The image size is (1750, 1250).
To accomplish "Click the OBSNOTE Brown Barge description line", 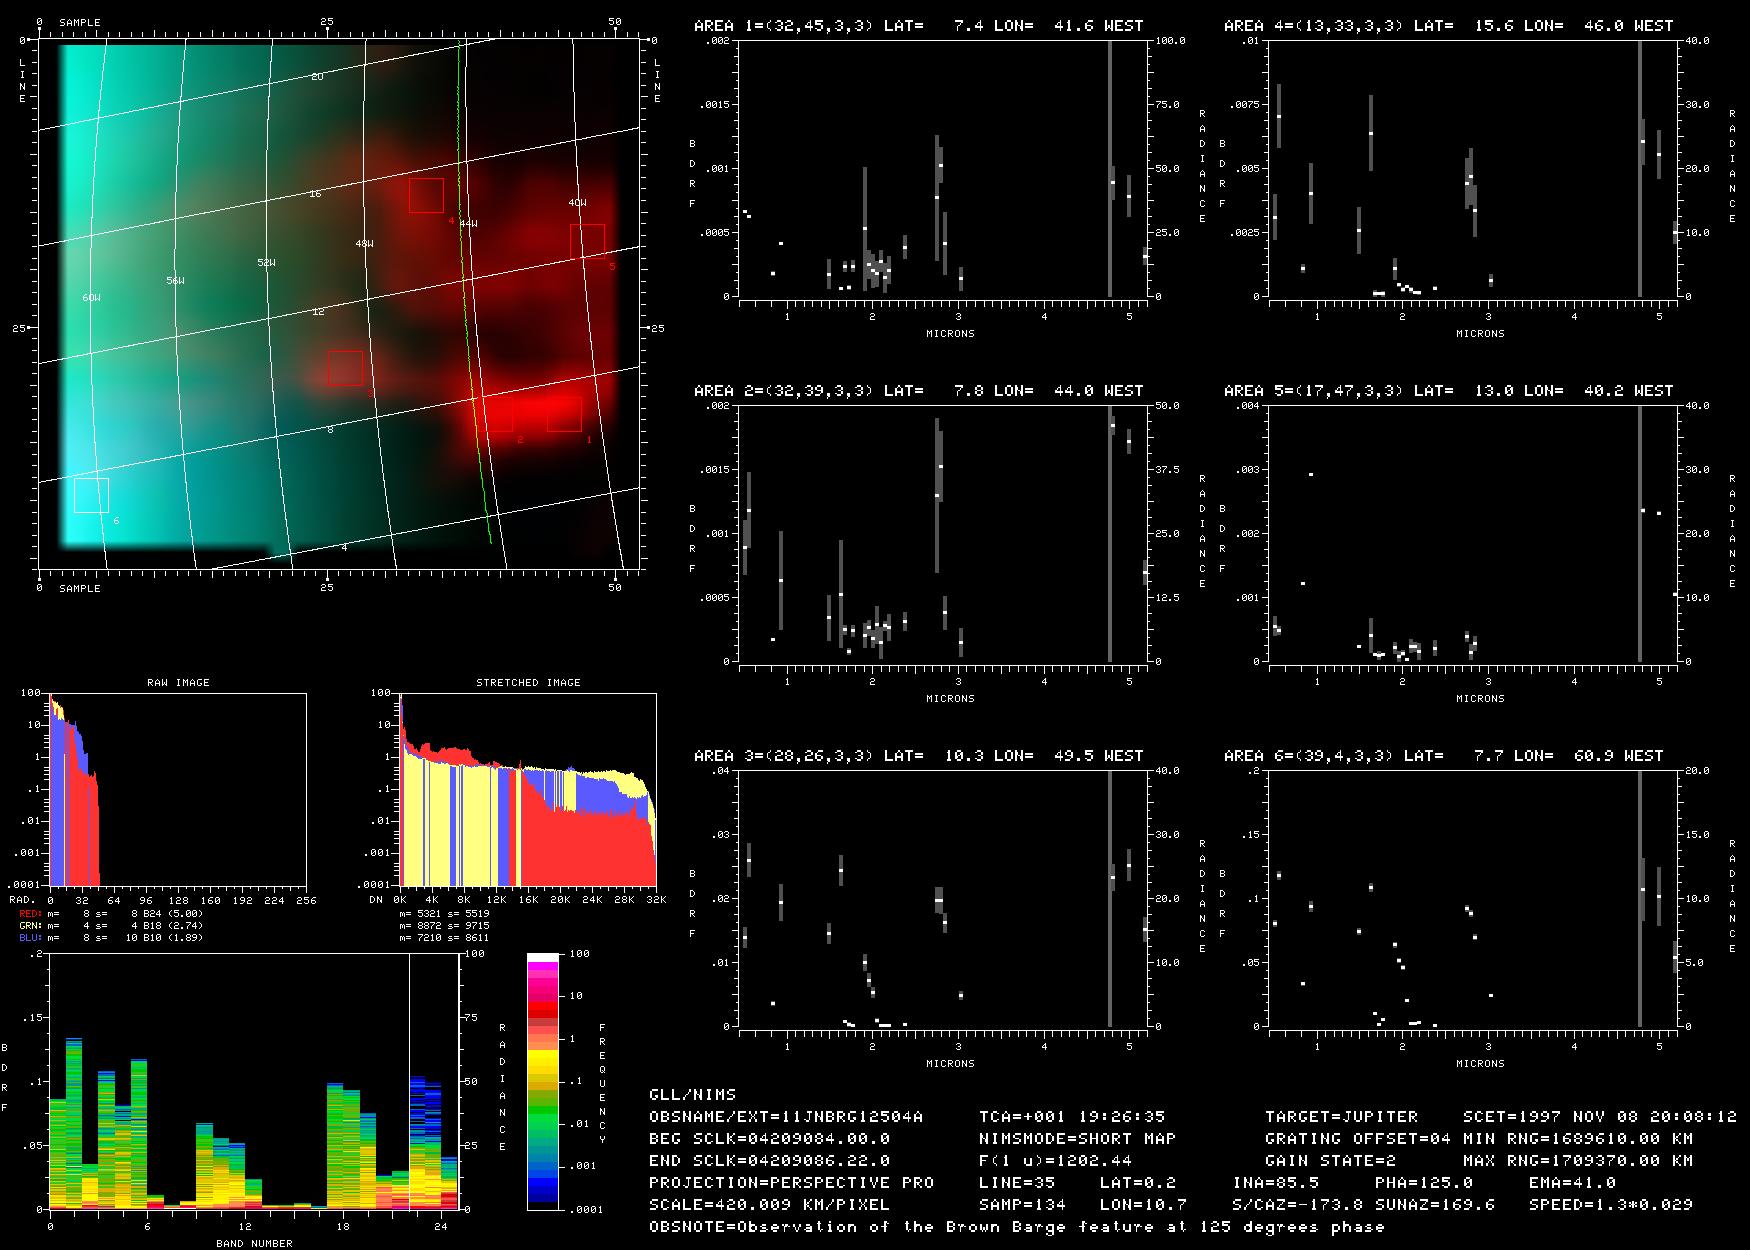I will pos(1017,1227).
